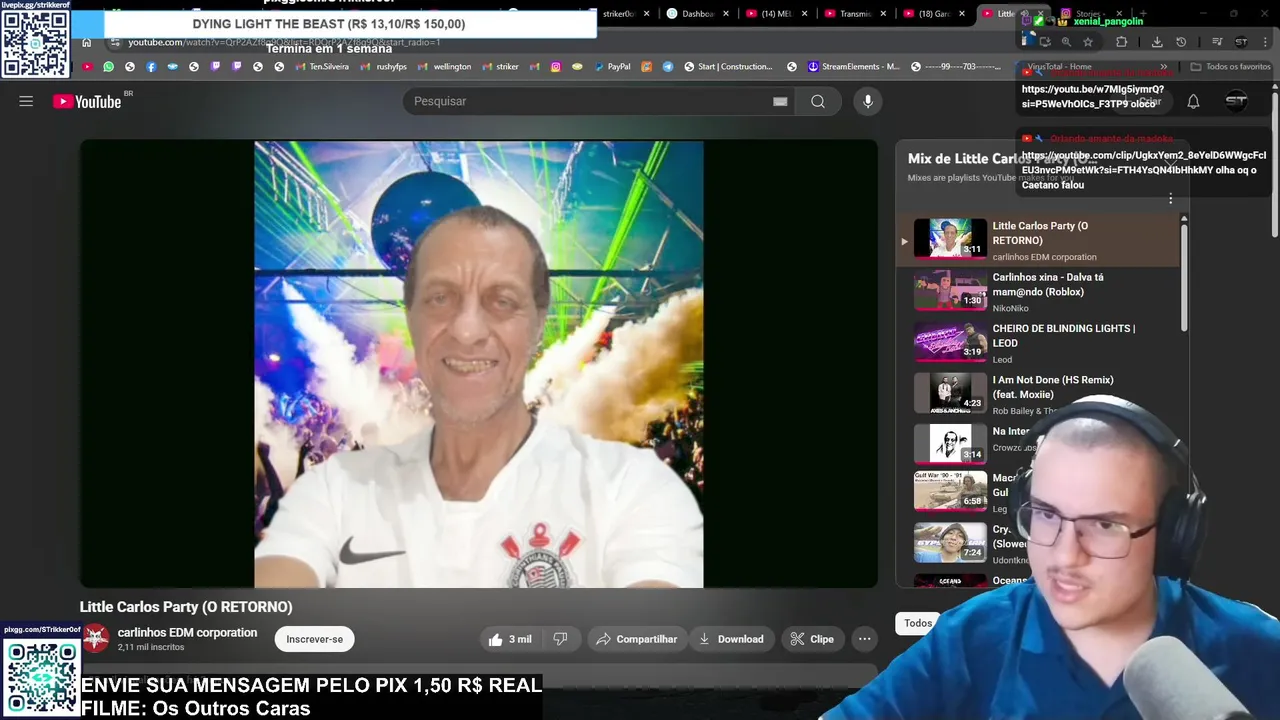This screenshot has height=720, width=1280.
Task: Open the first Twitch bookmark
Action: pos(215,67)
